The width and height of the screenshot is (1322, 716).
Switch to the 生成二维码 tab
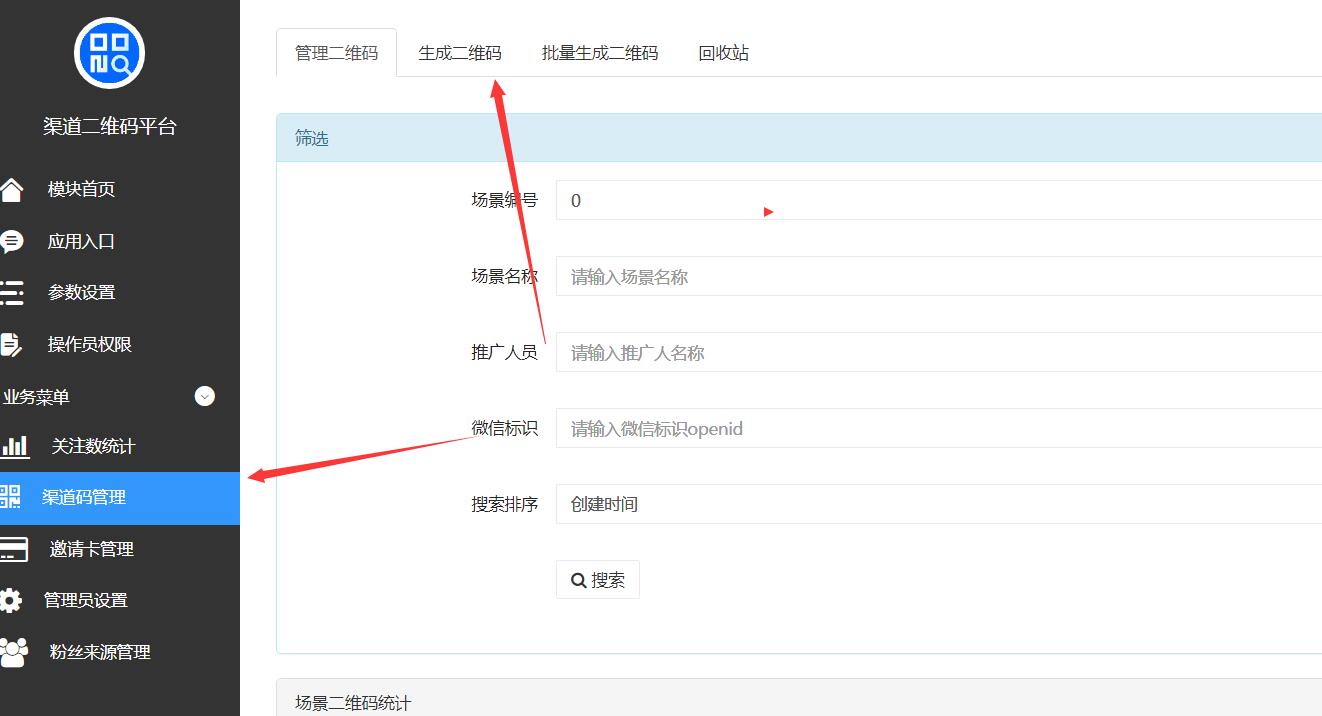(460, 53)
